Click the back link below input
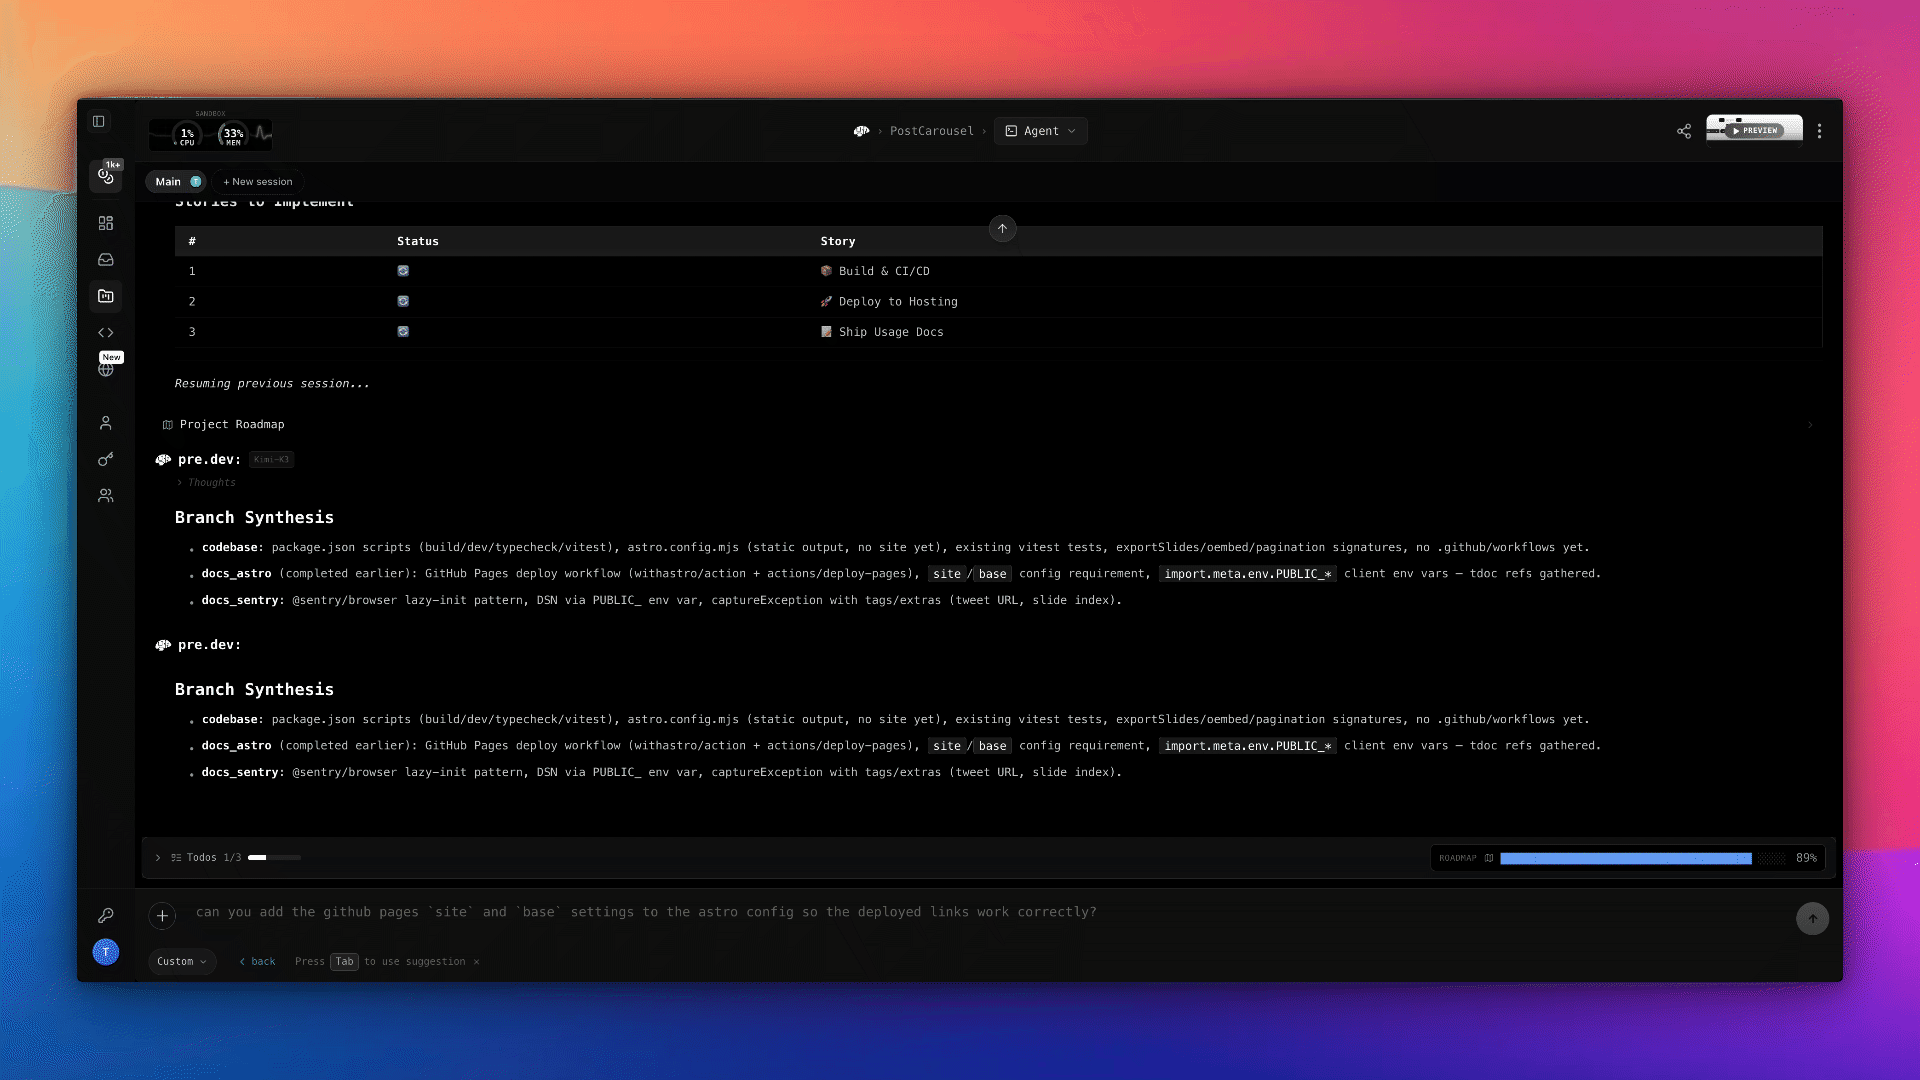1920x1080 pixels. click(257, 962)
